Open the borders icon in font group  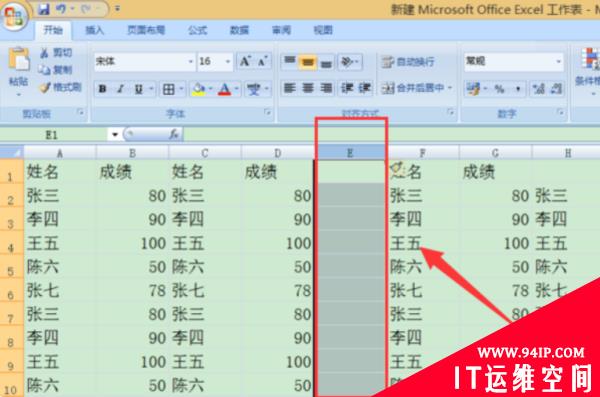point(168,89)
